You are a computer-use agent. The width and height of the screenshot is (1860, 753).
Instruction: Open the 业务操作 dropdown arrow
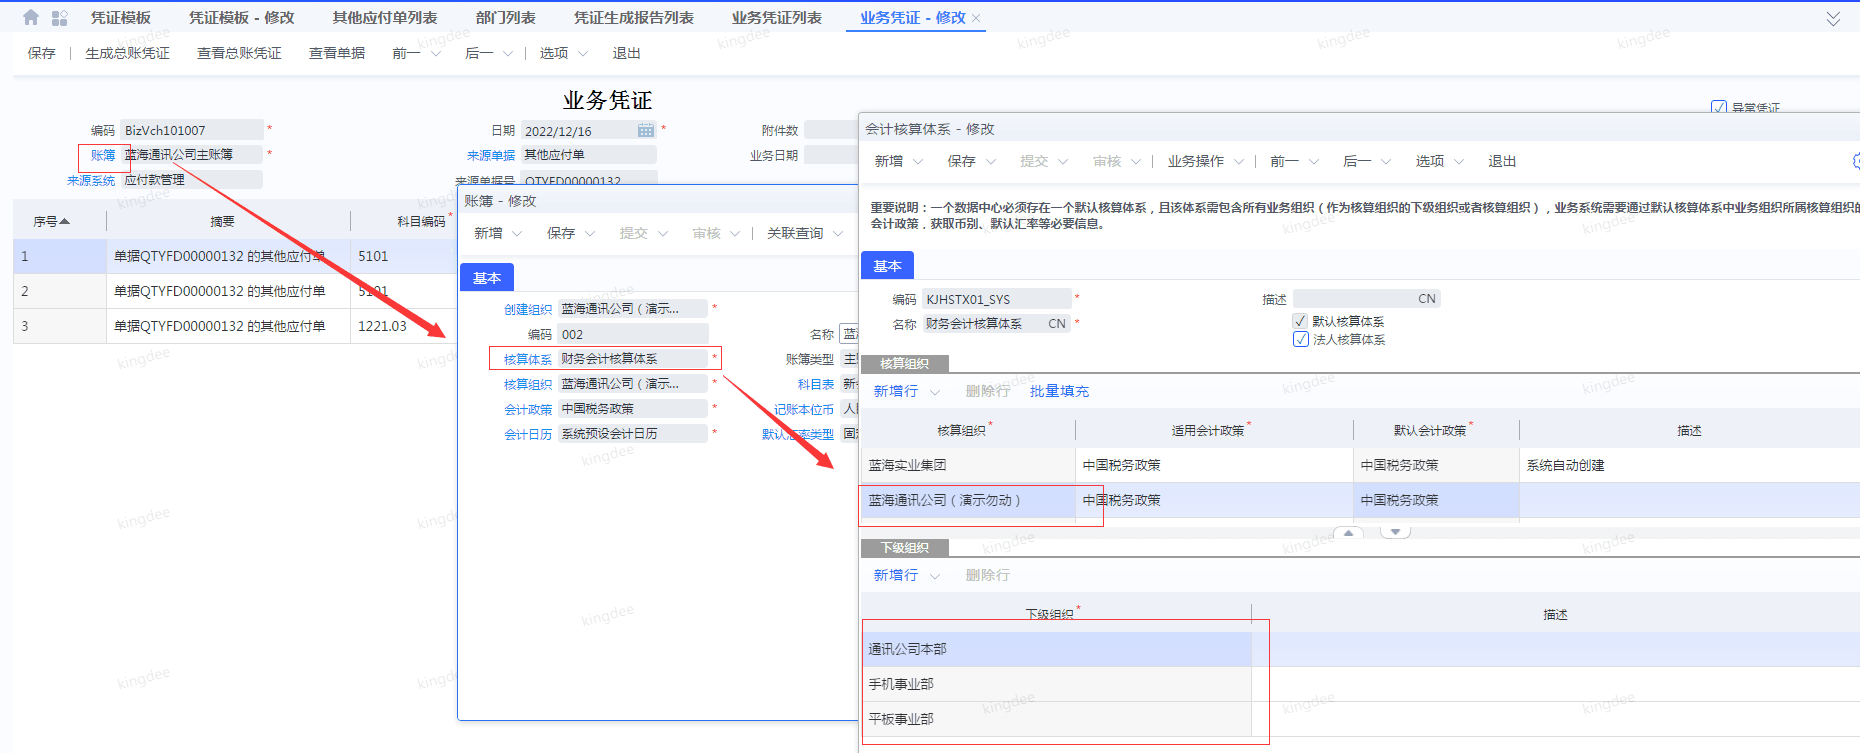click(x=1239, y=162)
